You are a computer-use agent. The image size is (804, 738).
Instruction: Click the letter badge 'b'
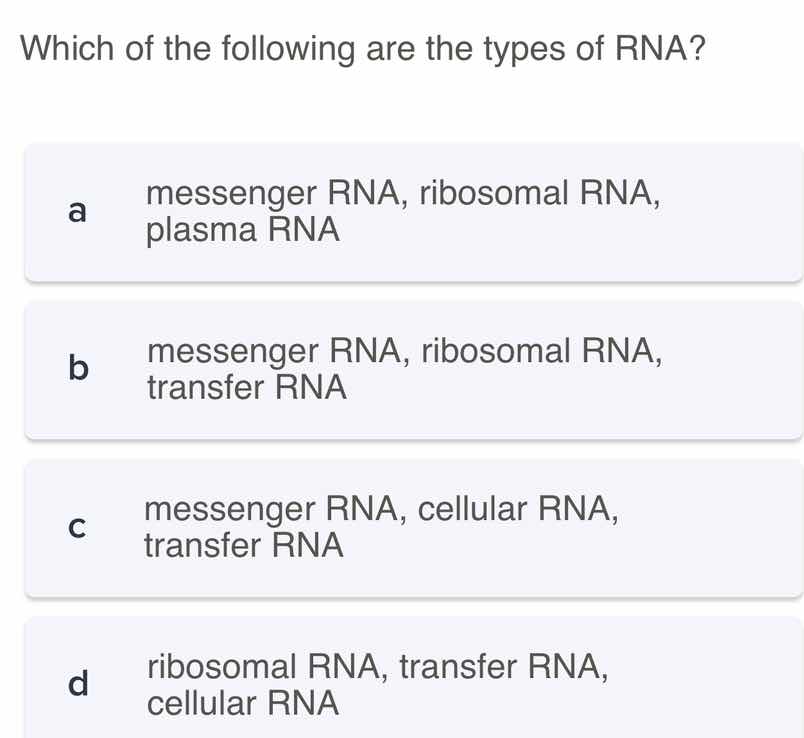(x=77, y=369)
